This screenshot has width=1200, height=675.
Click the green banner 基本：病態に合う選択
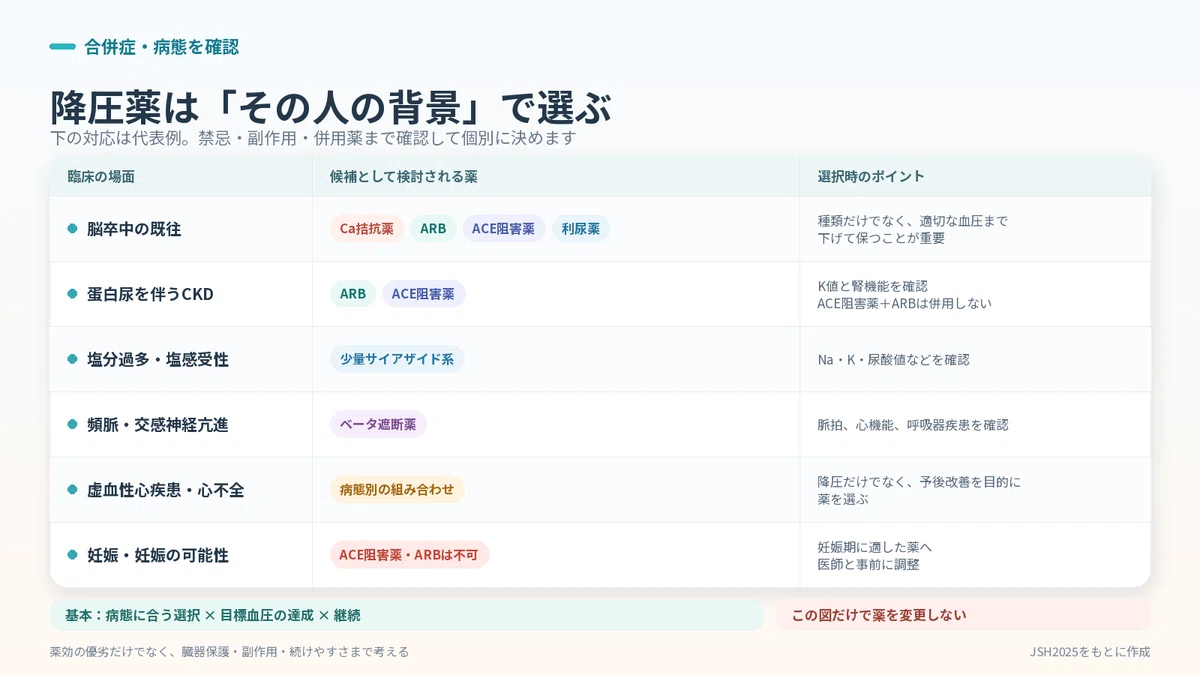pyautogui.click(x=407, y=615)
